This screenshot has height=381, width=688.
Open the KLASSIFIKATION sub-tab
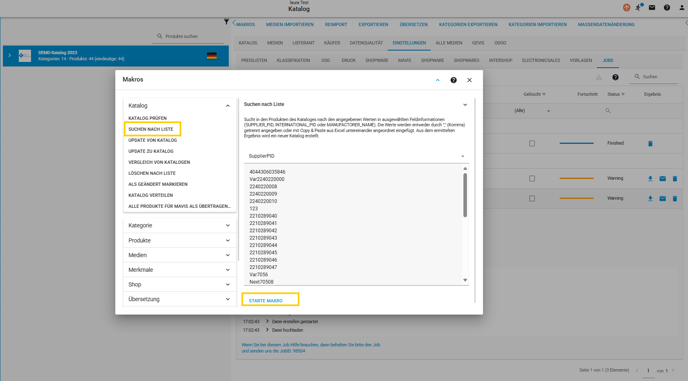pos(293,61)
